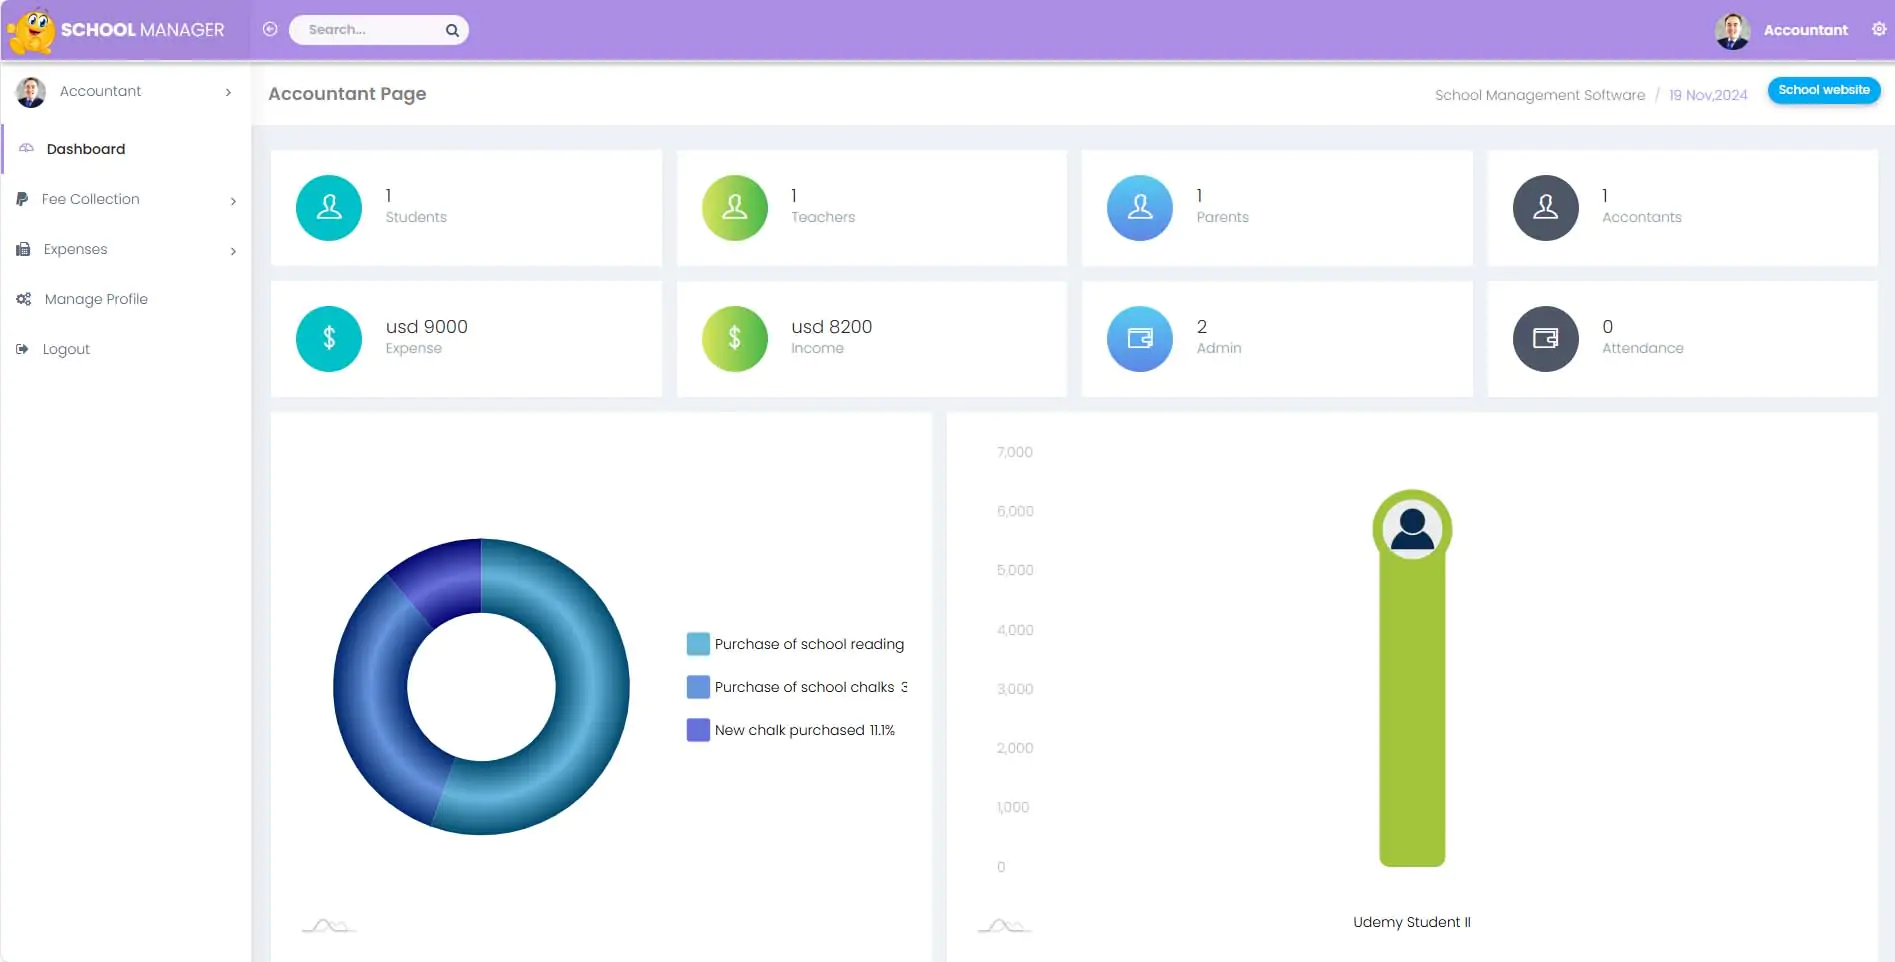Expand the Accountant profile menu in the sidebar
The image size is (1895, 962).
click(125, 92)
